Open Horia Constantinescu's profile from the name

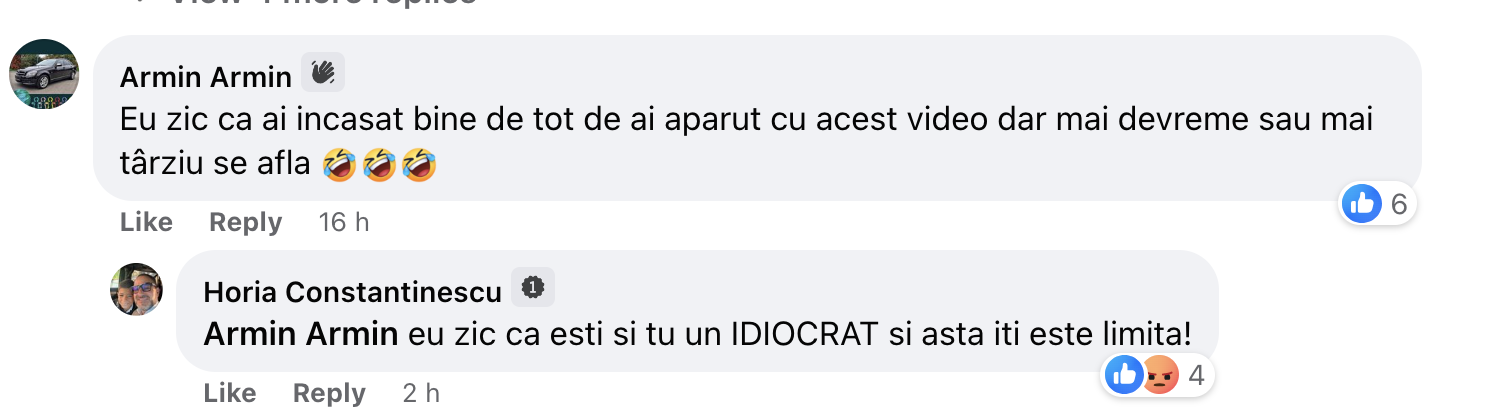tap(352, 292)
